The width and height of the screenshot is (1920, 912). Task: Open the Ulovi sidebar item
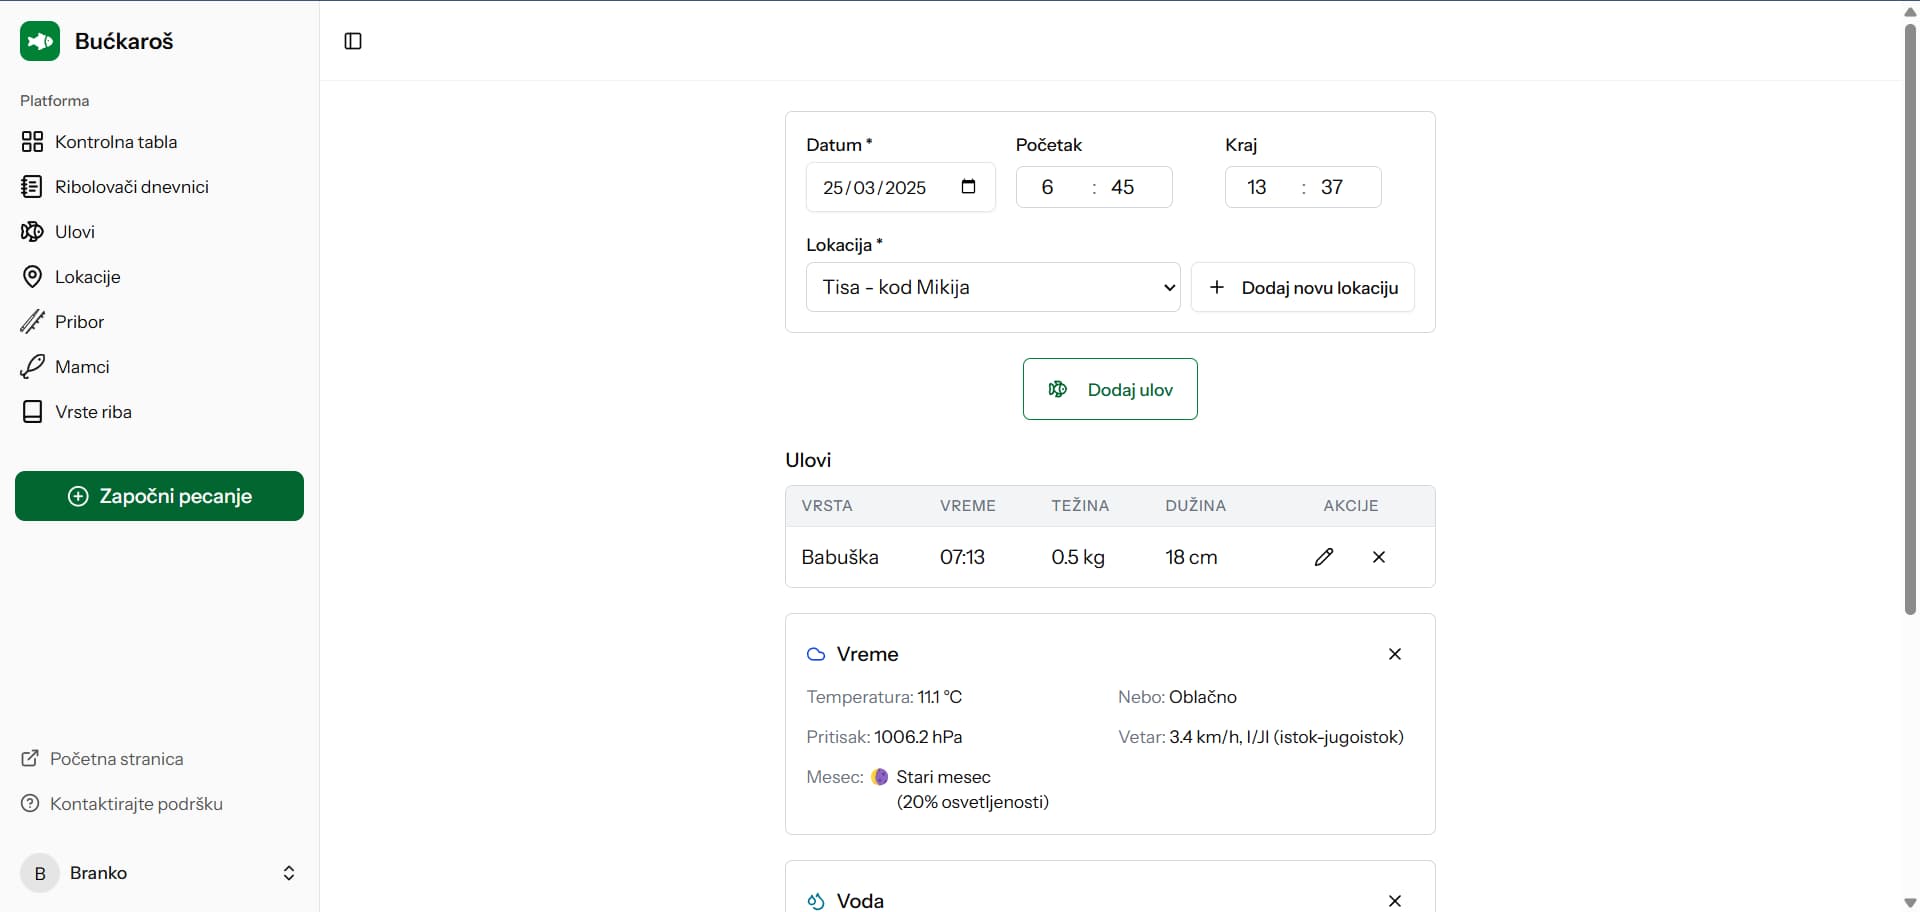pyautogui.click(x=75, y=232)
